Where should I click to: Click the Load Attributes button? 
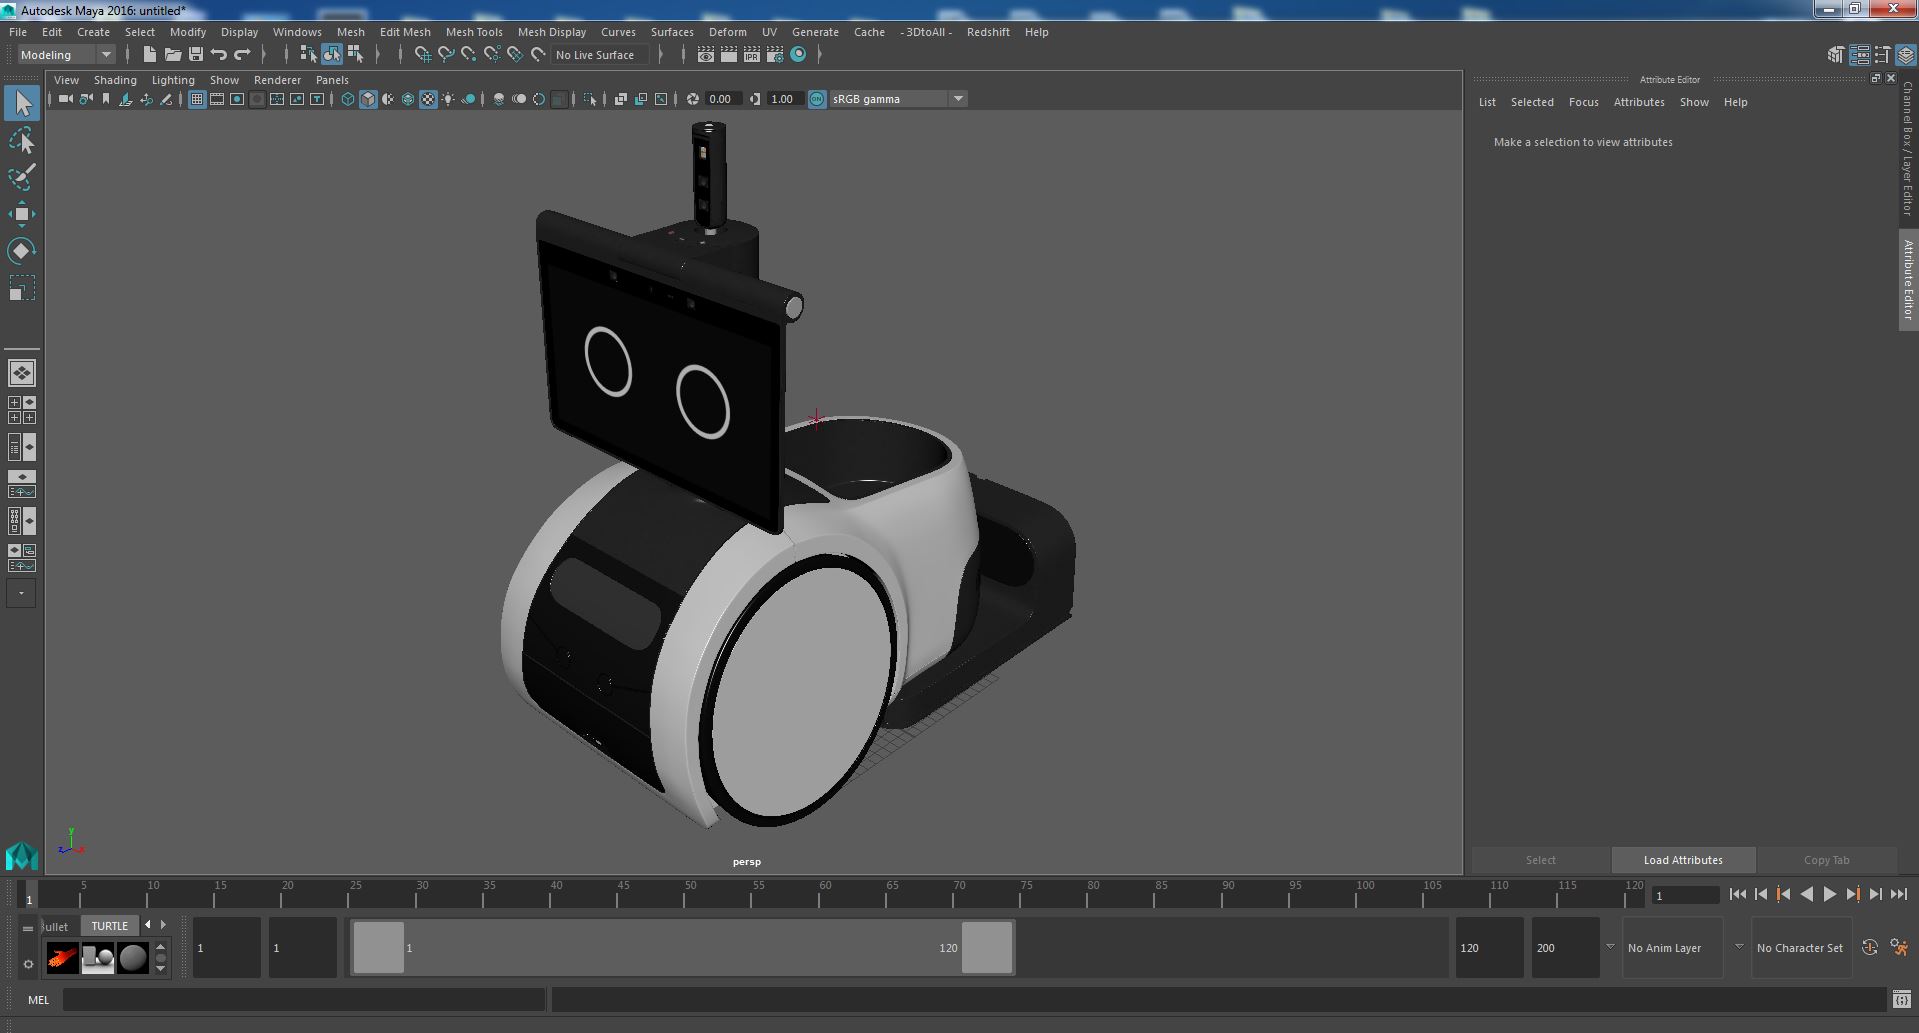coord(1683,860)
